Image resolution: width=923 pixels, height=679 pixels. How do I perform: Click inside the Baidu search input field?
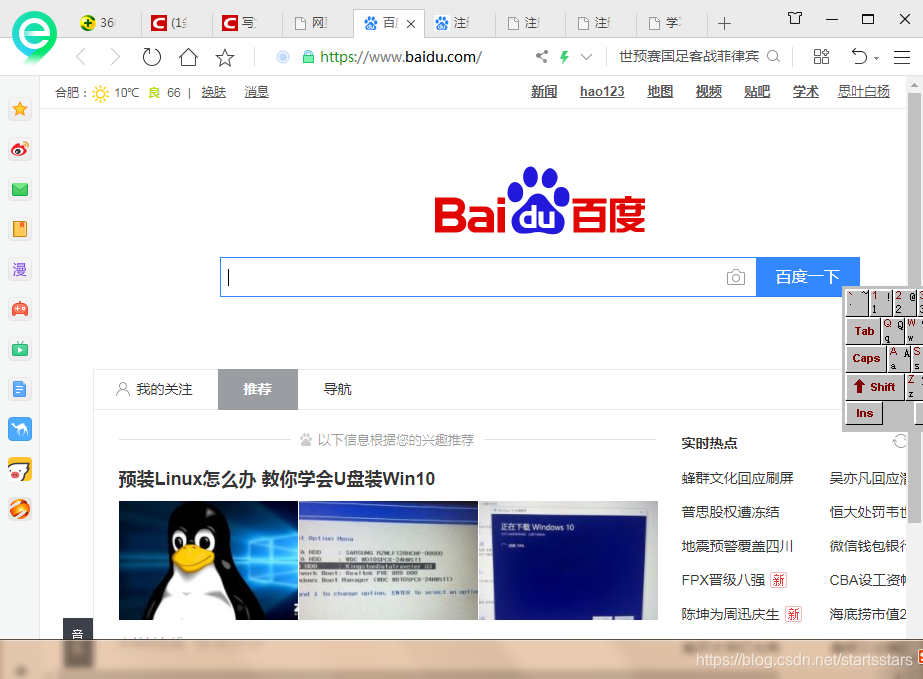coord(450,277)
